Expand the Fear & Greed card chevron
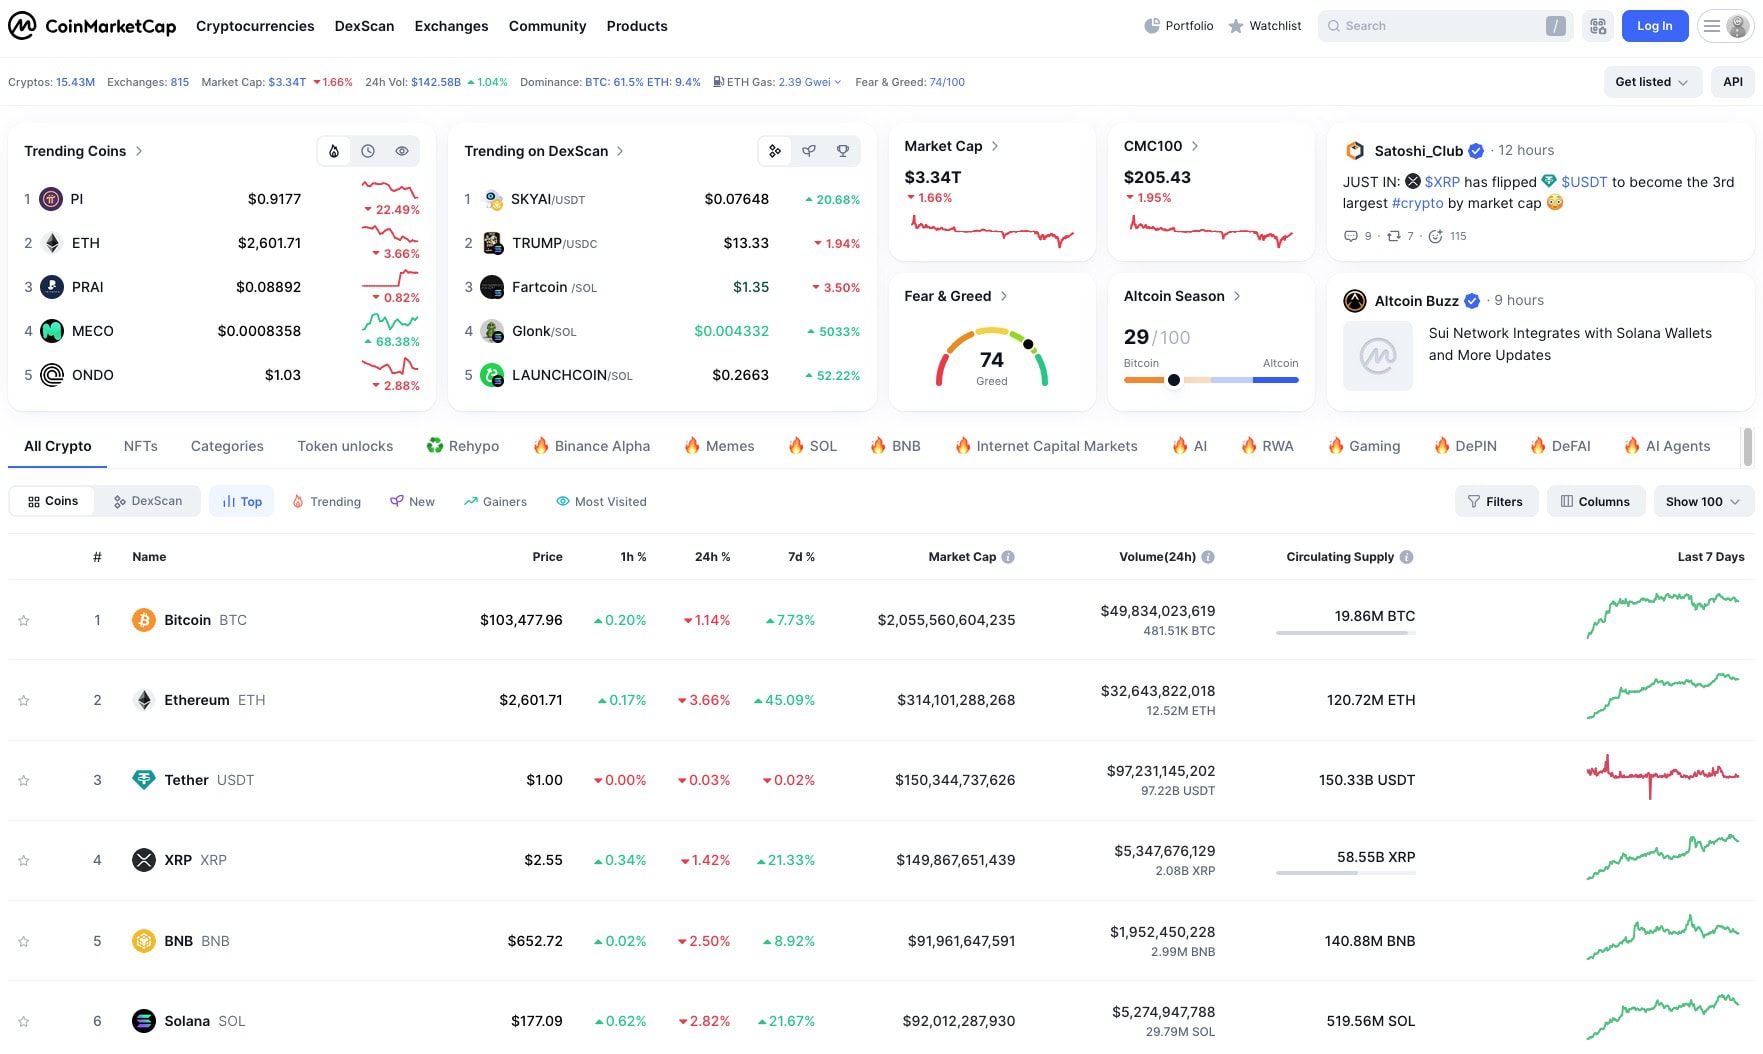The height and width of the screenshot is (1054, 1763). [1004, 296]
